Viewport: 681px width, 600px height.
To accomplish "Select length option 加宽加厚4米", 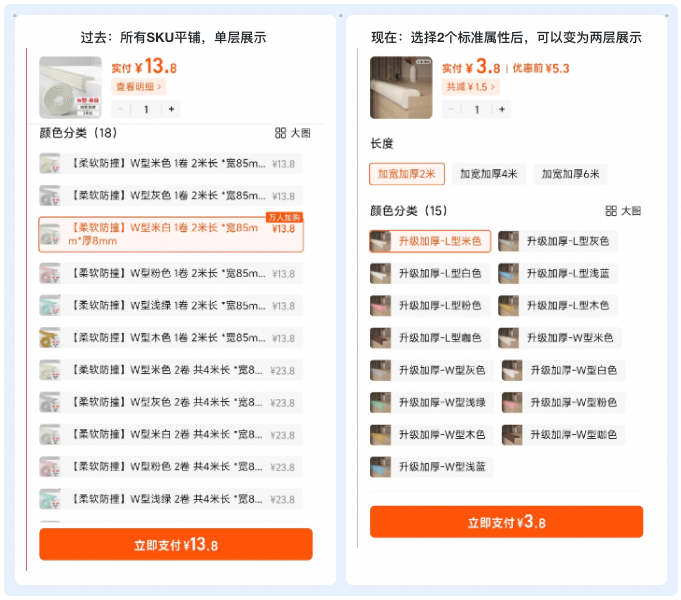I will point(489,174).
